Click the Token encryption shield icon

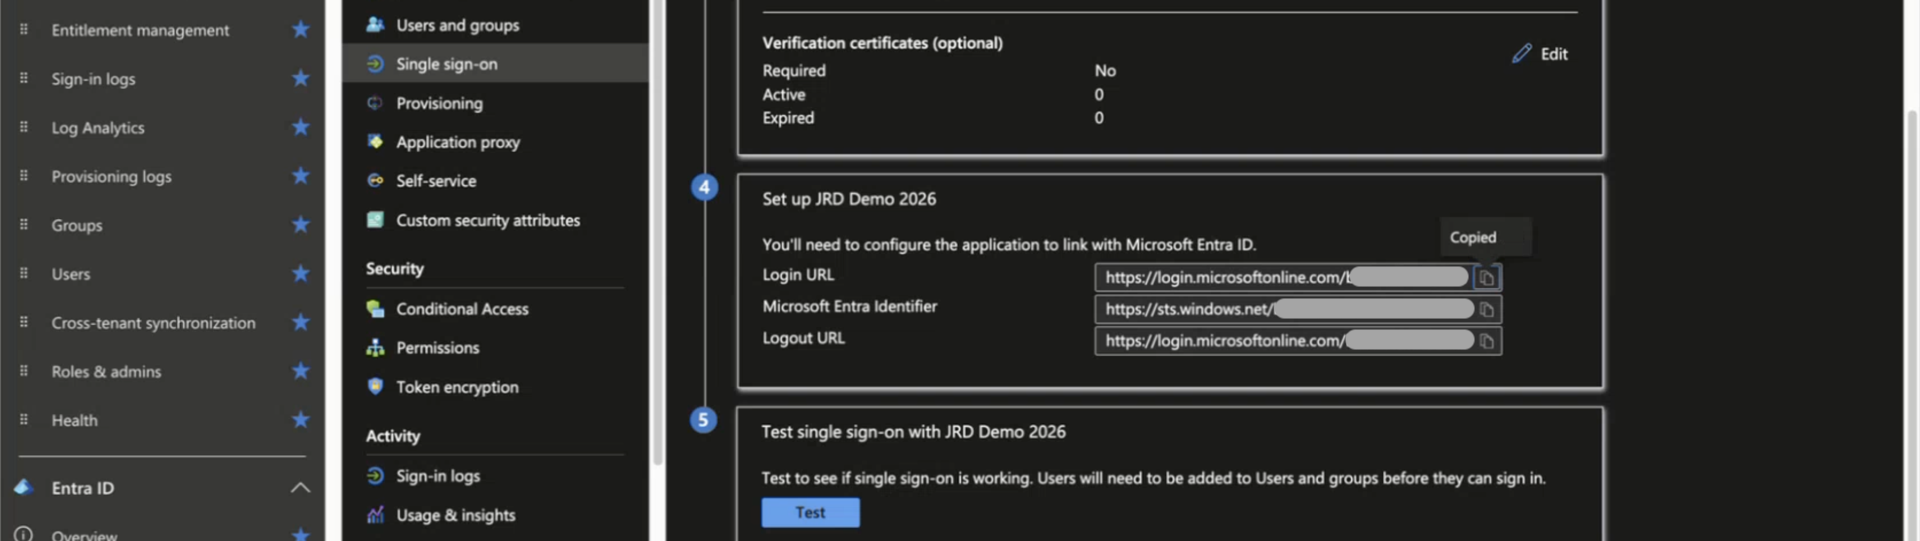coord(375,386)
